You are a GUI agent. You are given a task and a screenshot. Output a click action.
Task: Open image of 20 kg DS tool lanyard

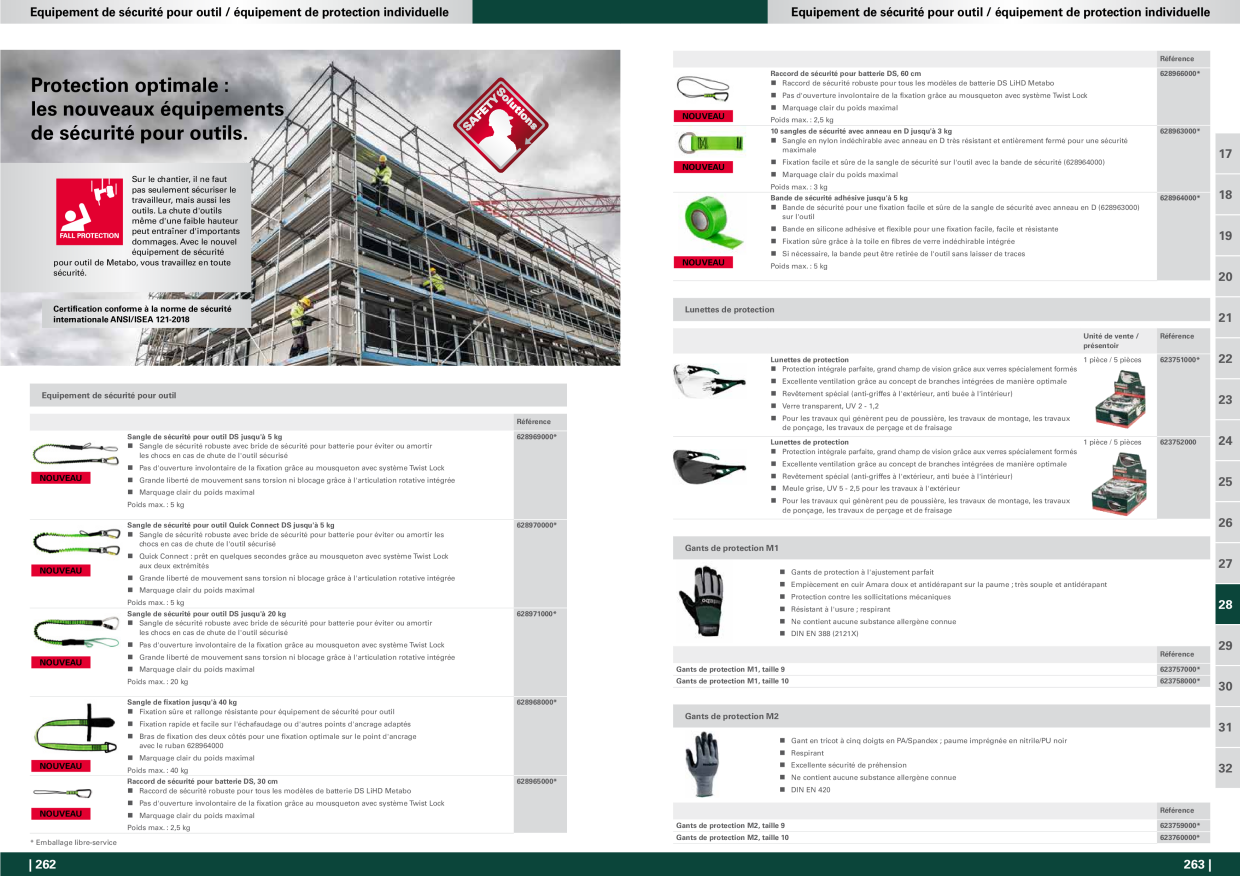pyautogui.click(x=75, y=631)
